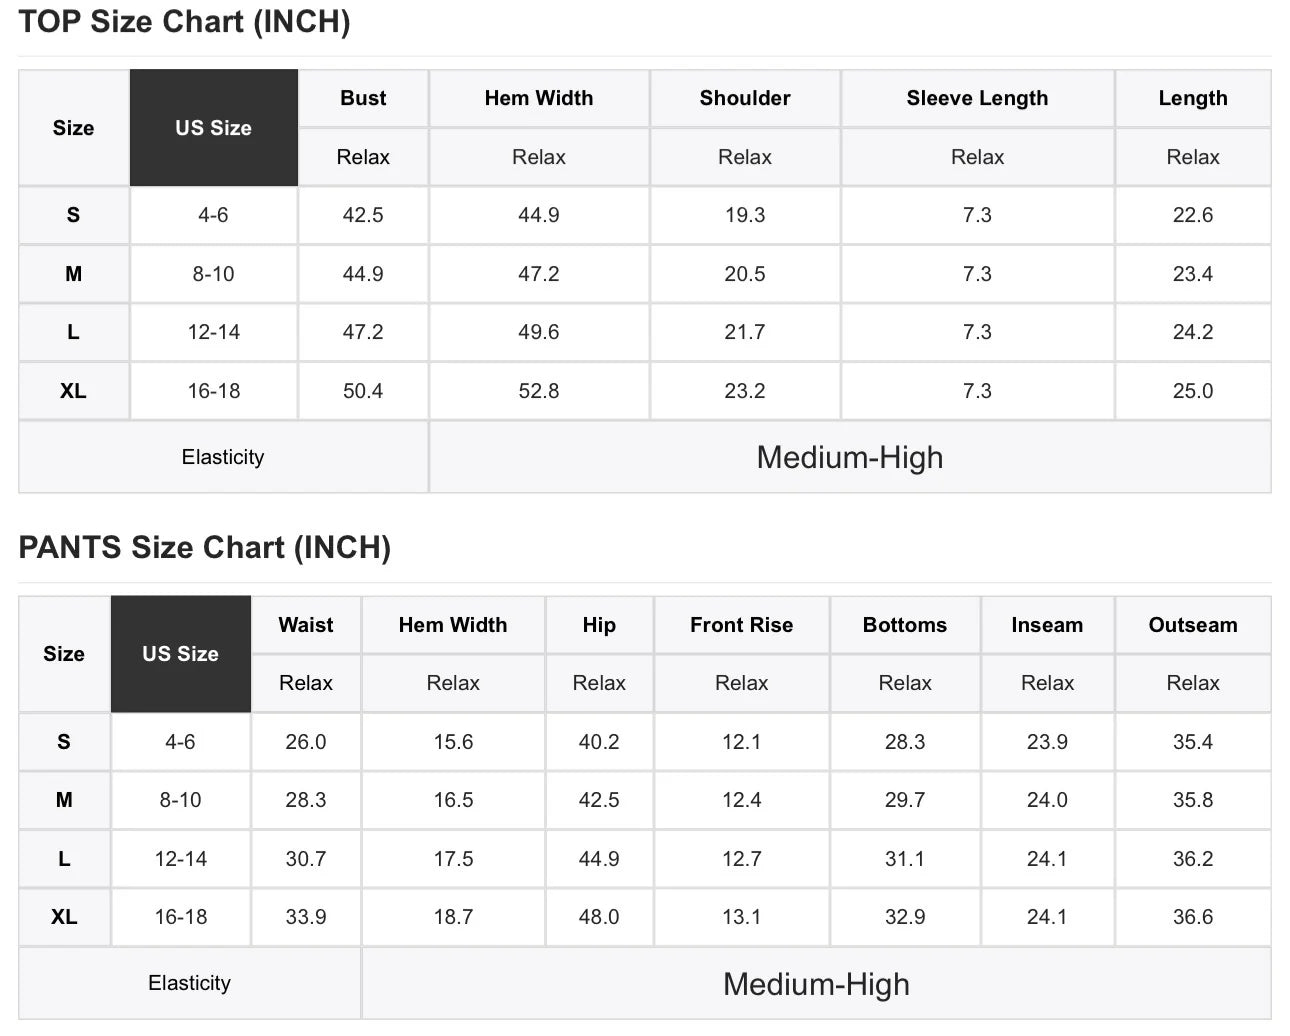This screenshot has height=1036, width=1290.
Task: Click the TOP Size Chart (INCH) heading
Action: click(x=184, y=21)
